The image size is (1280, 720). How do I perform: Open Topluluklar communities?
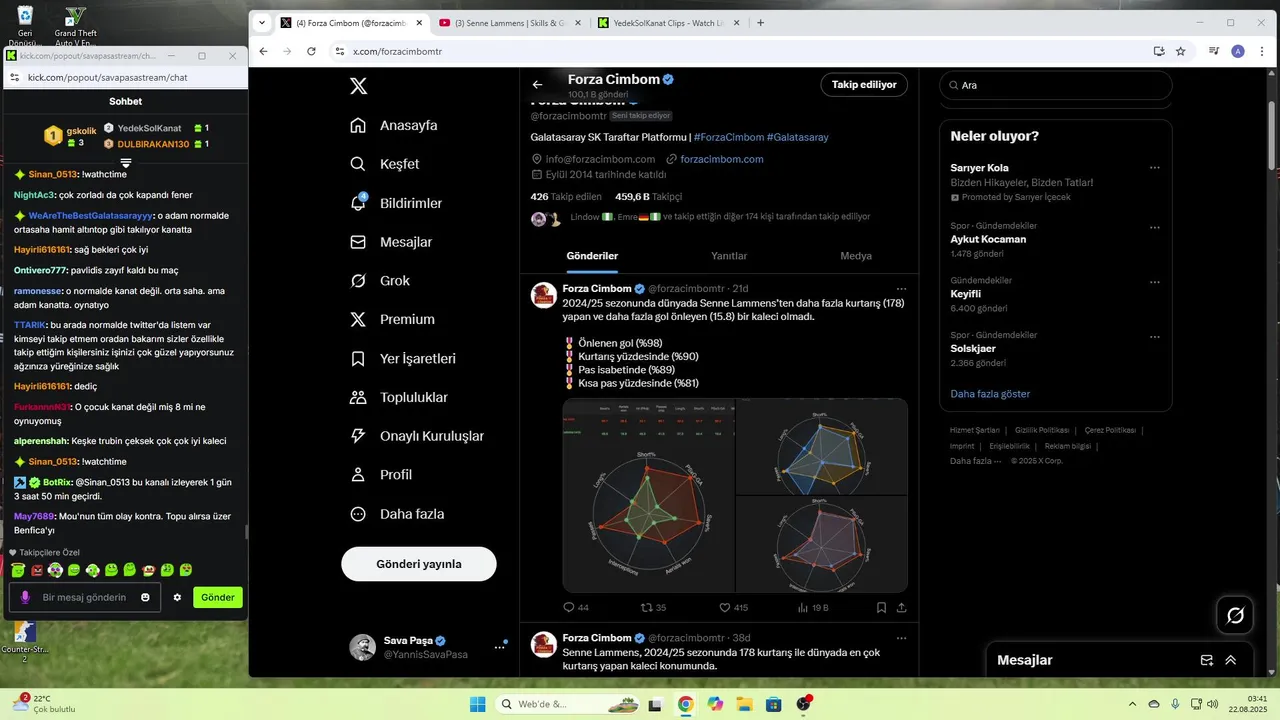(399, 397)
